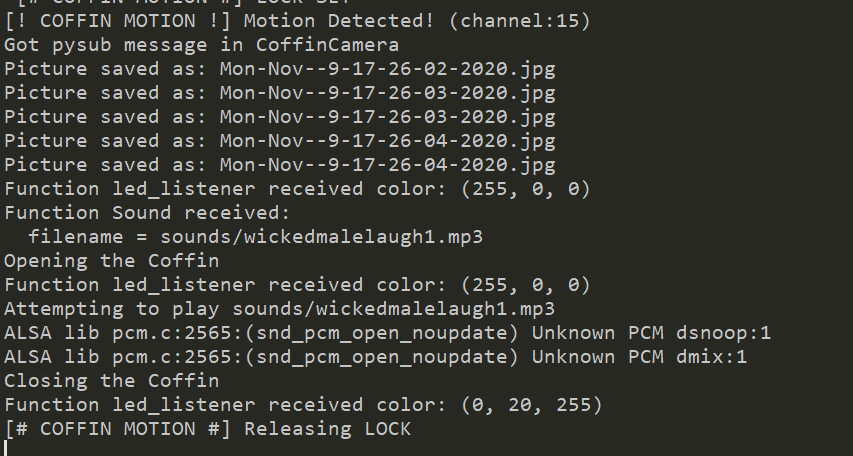This screenshot has height=456, width=853.
Task: Click the first Mon-Nov--9-17-26-03-2020.jpg filename
Action: click(387, 92)
